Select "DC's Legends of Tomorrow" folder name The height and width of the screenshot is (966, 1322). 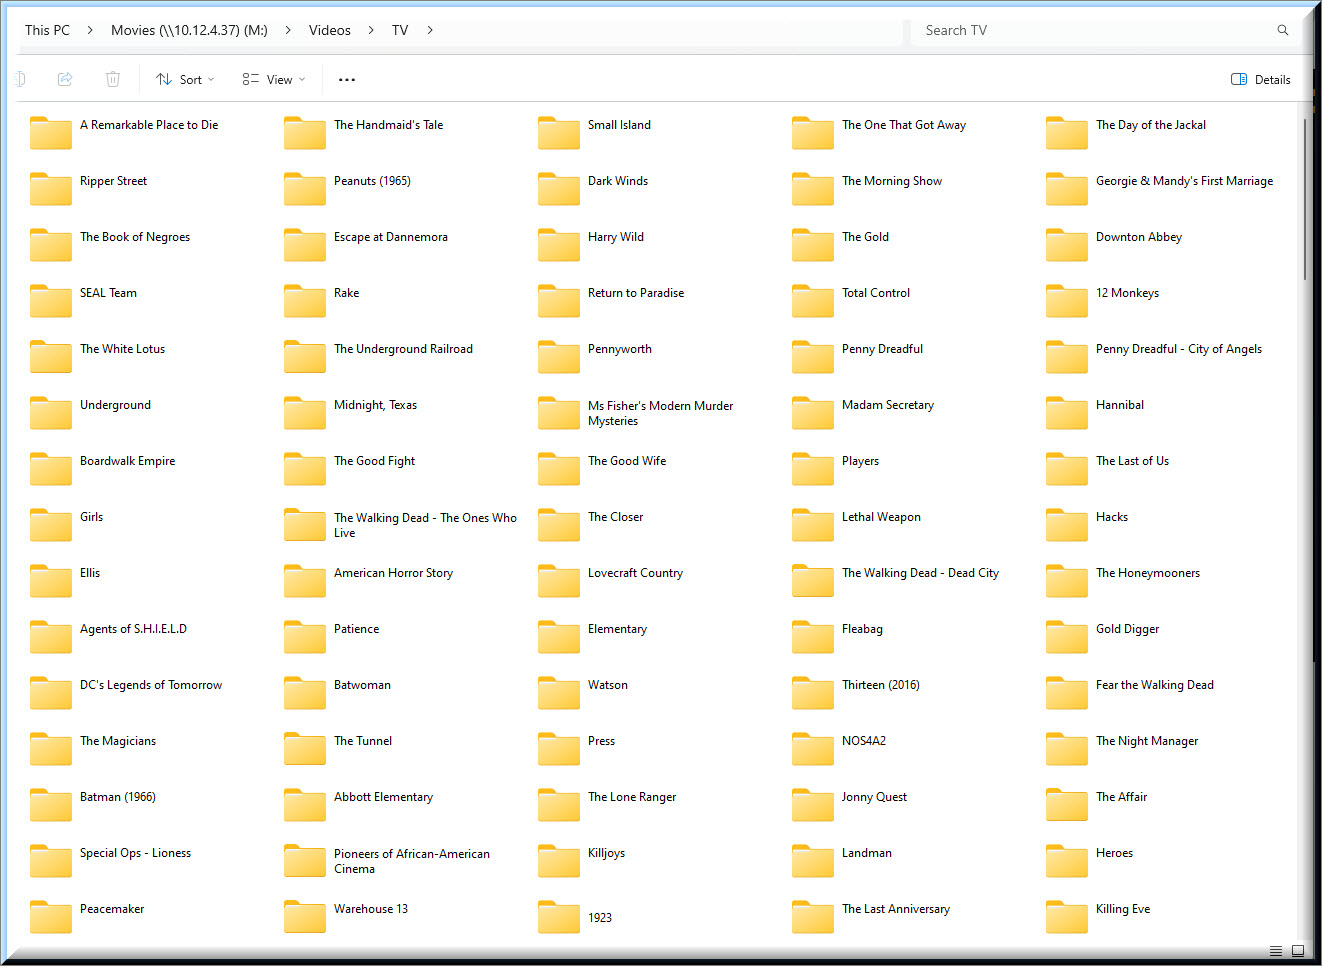point(151,685)
